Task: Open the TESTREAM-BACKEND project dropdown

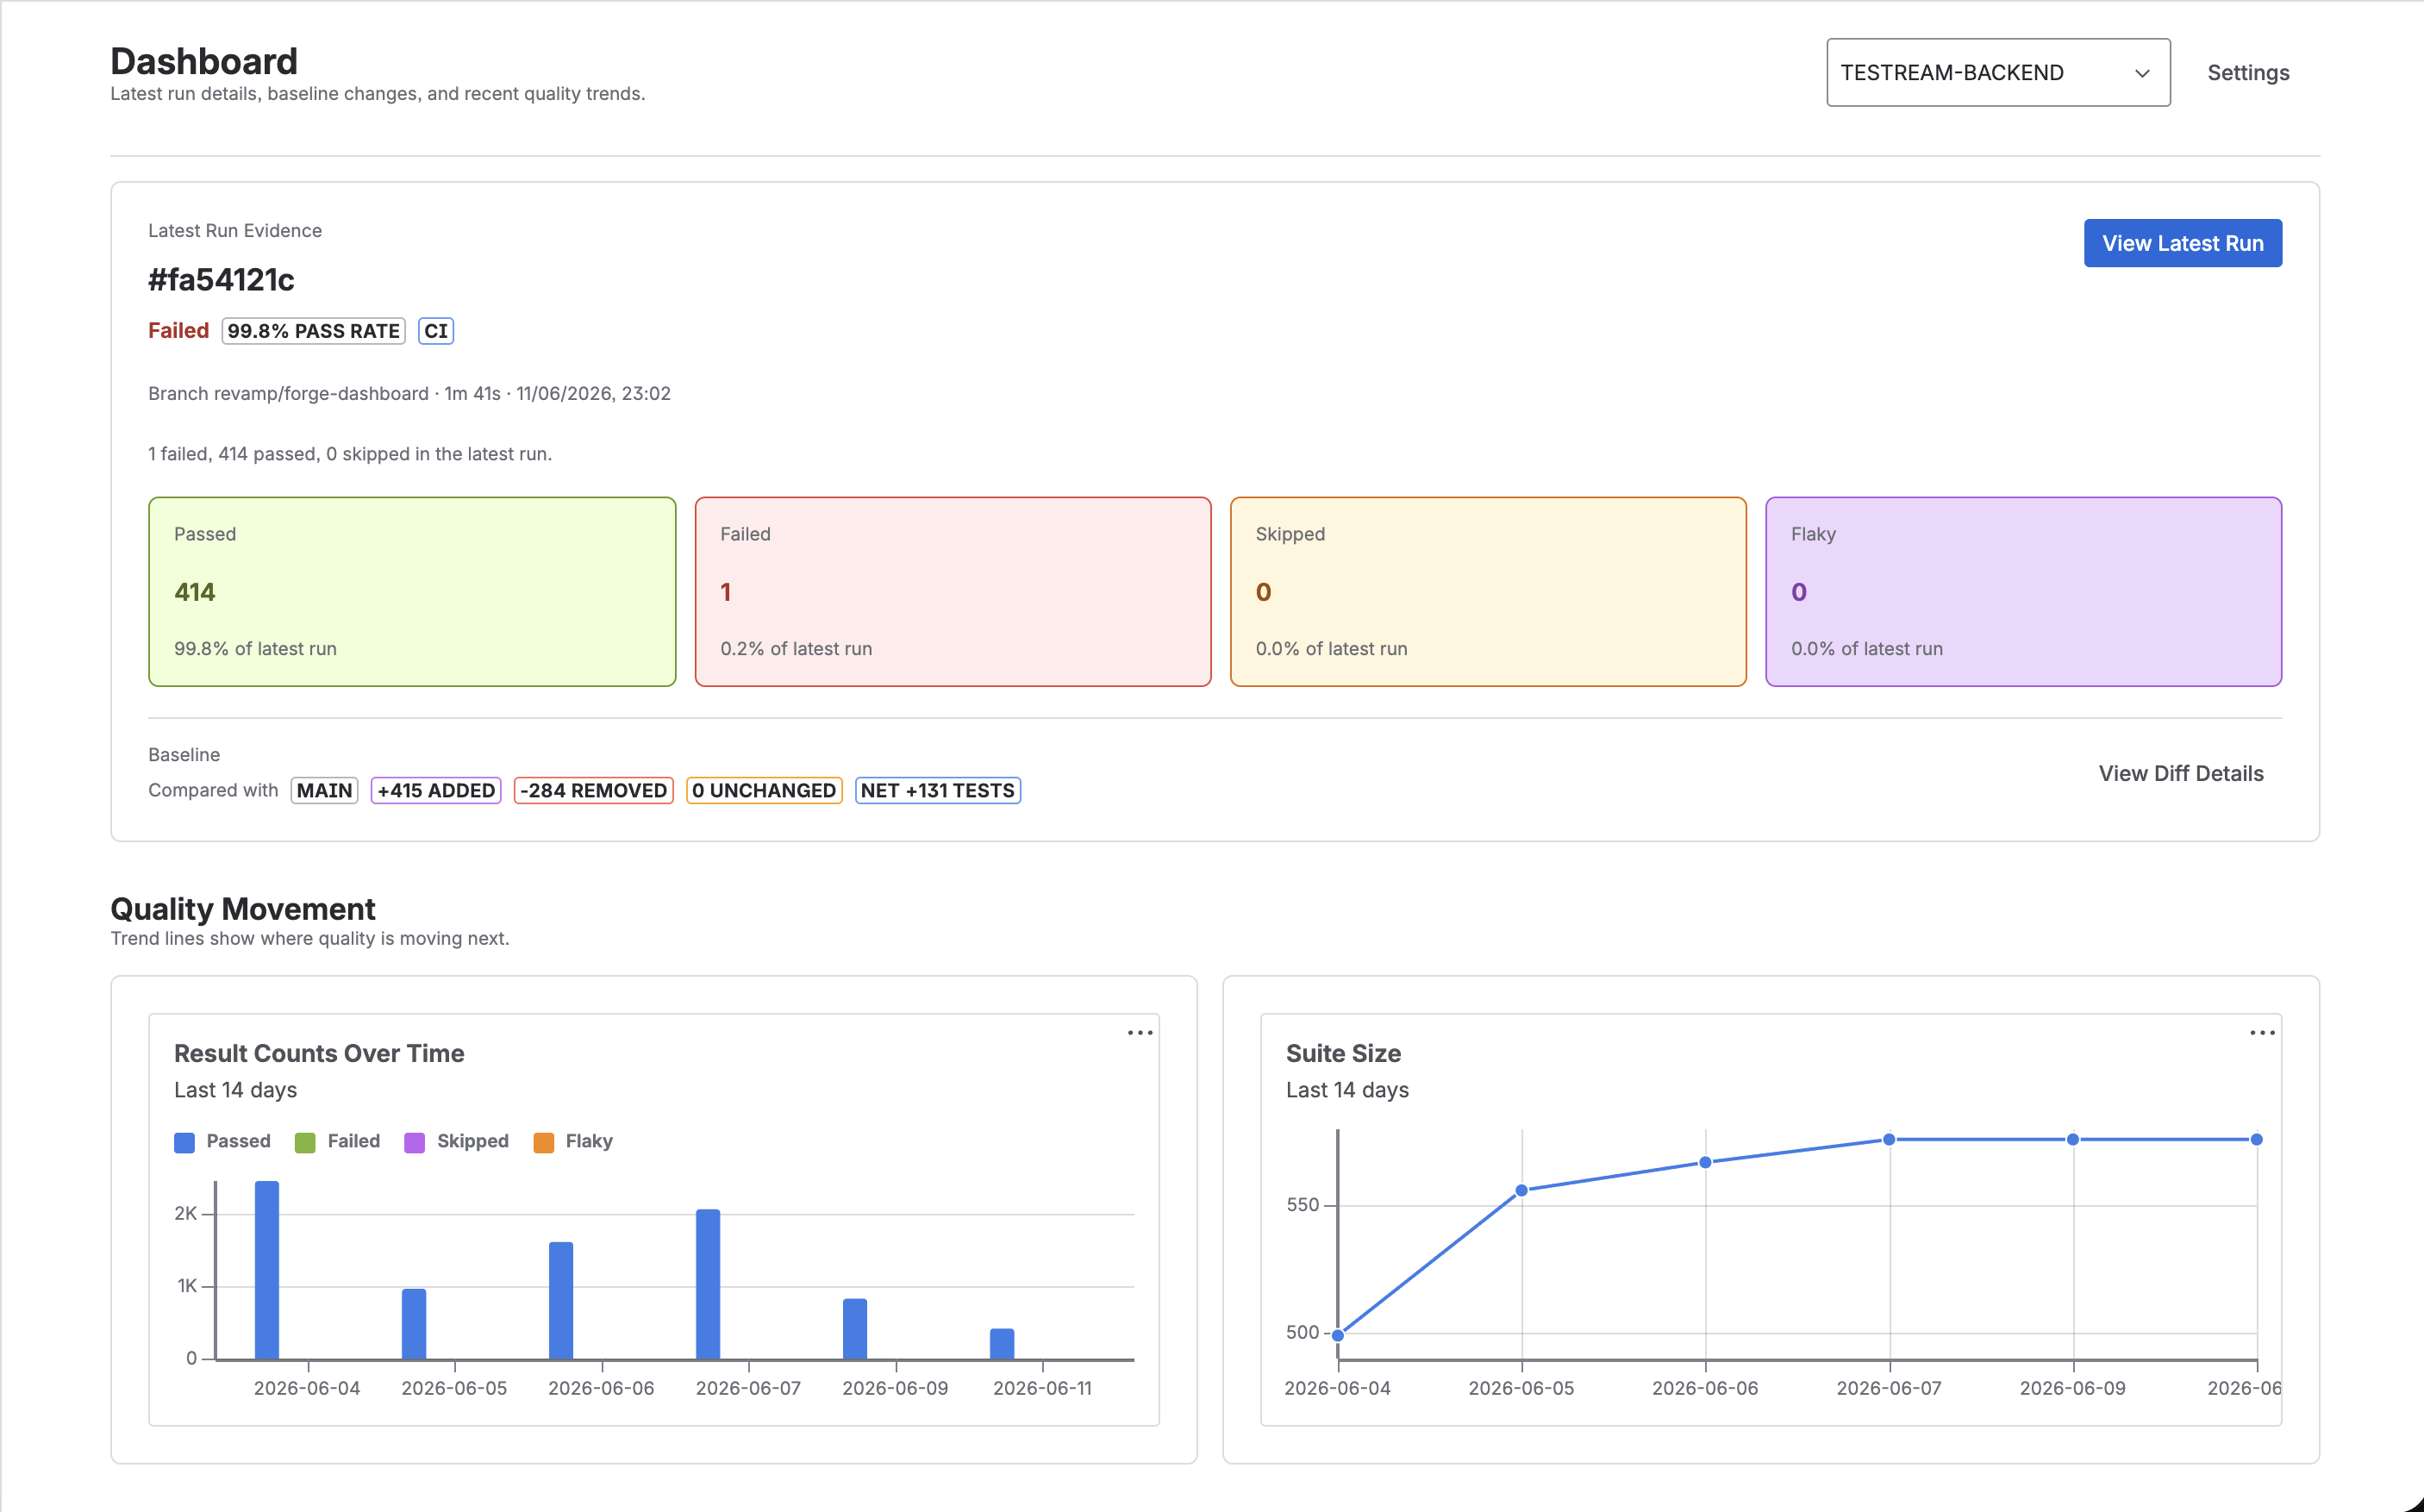Action: coord(1997,72)
